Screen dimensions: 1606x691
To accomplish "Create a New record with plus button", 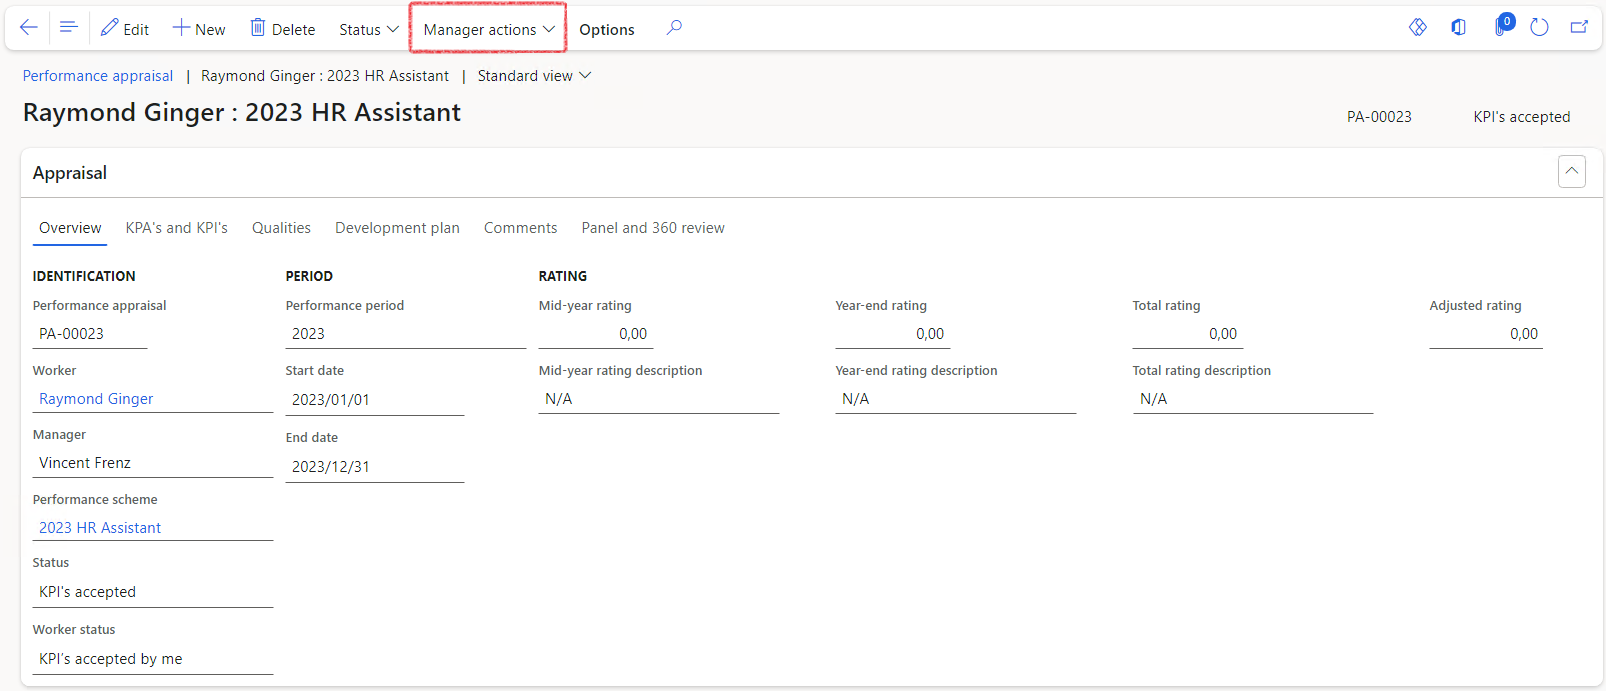I will pos(199,29).
